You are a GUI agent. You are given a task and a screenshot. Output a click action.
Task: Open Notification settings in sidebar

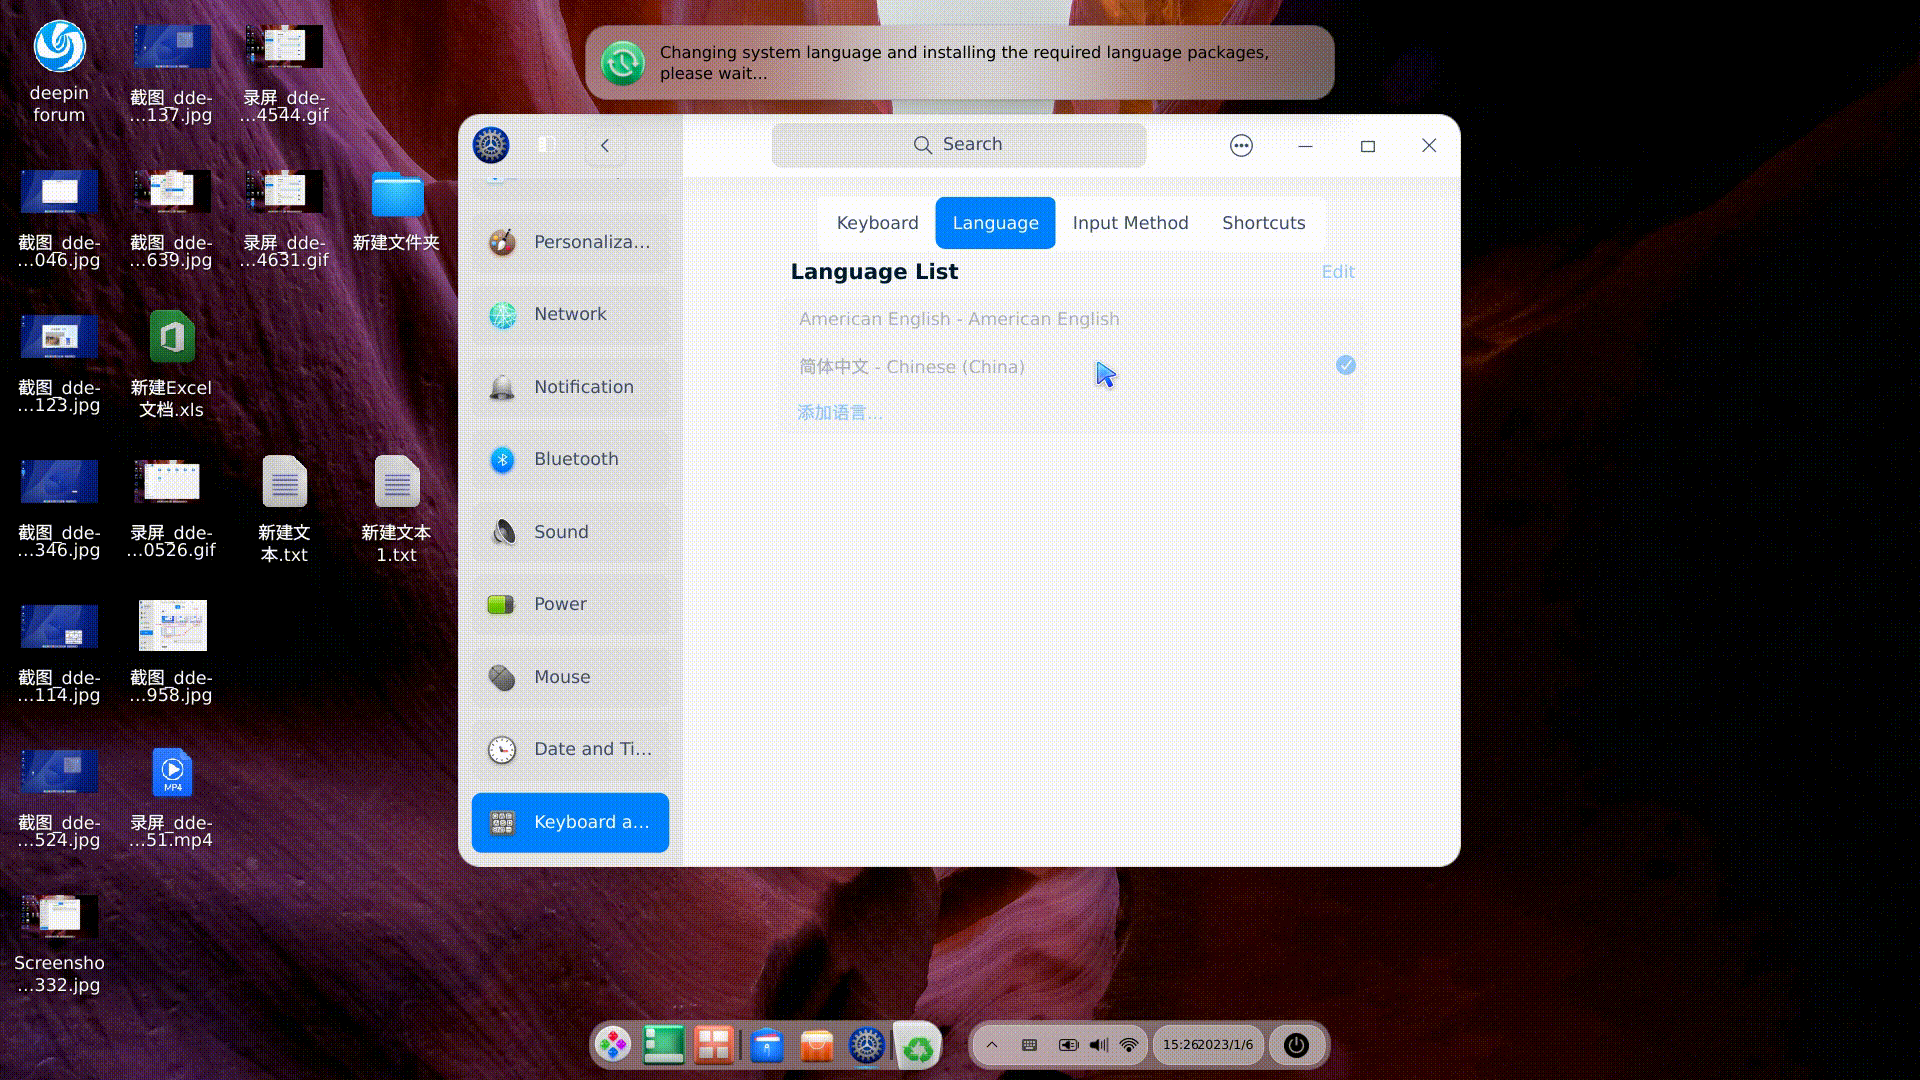[584, 386]
